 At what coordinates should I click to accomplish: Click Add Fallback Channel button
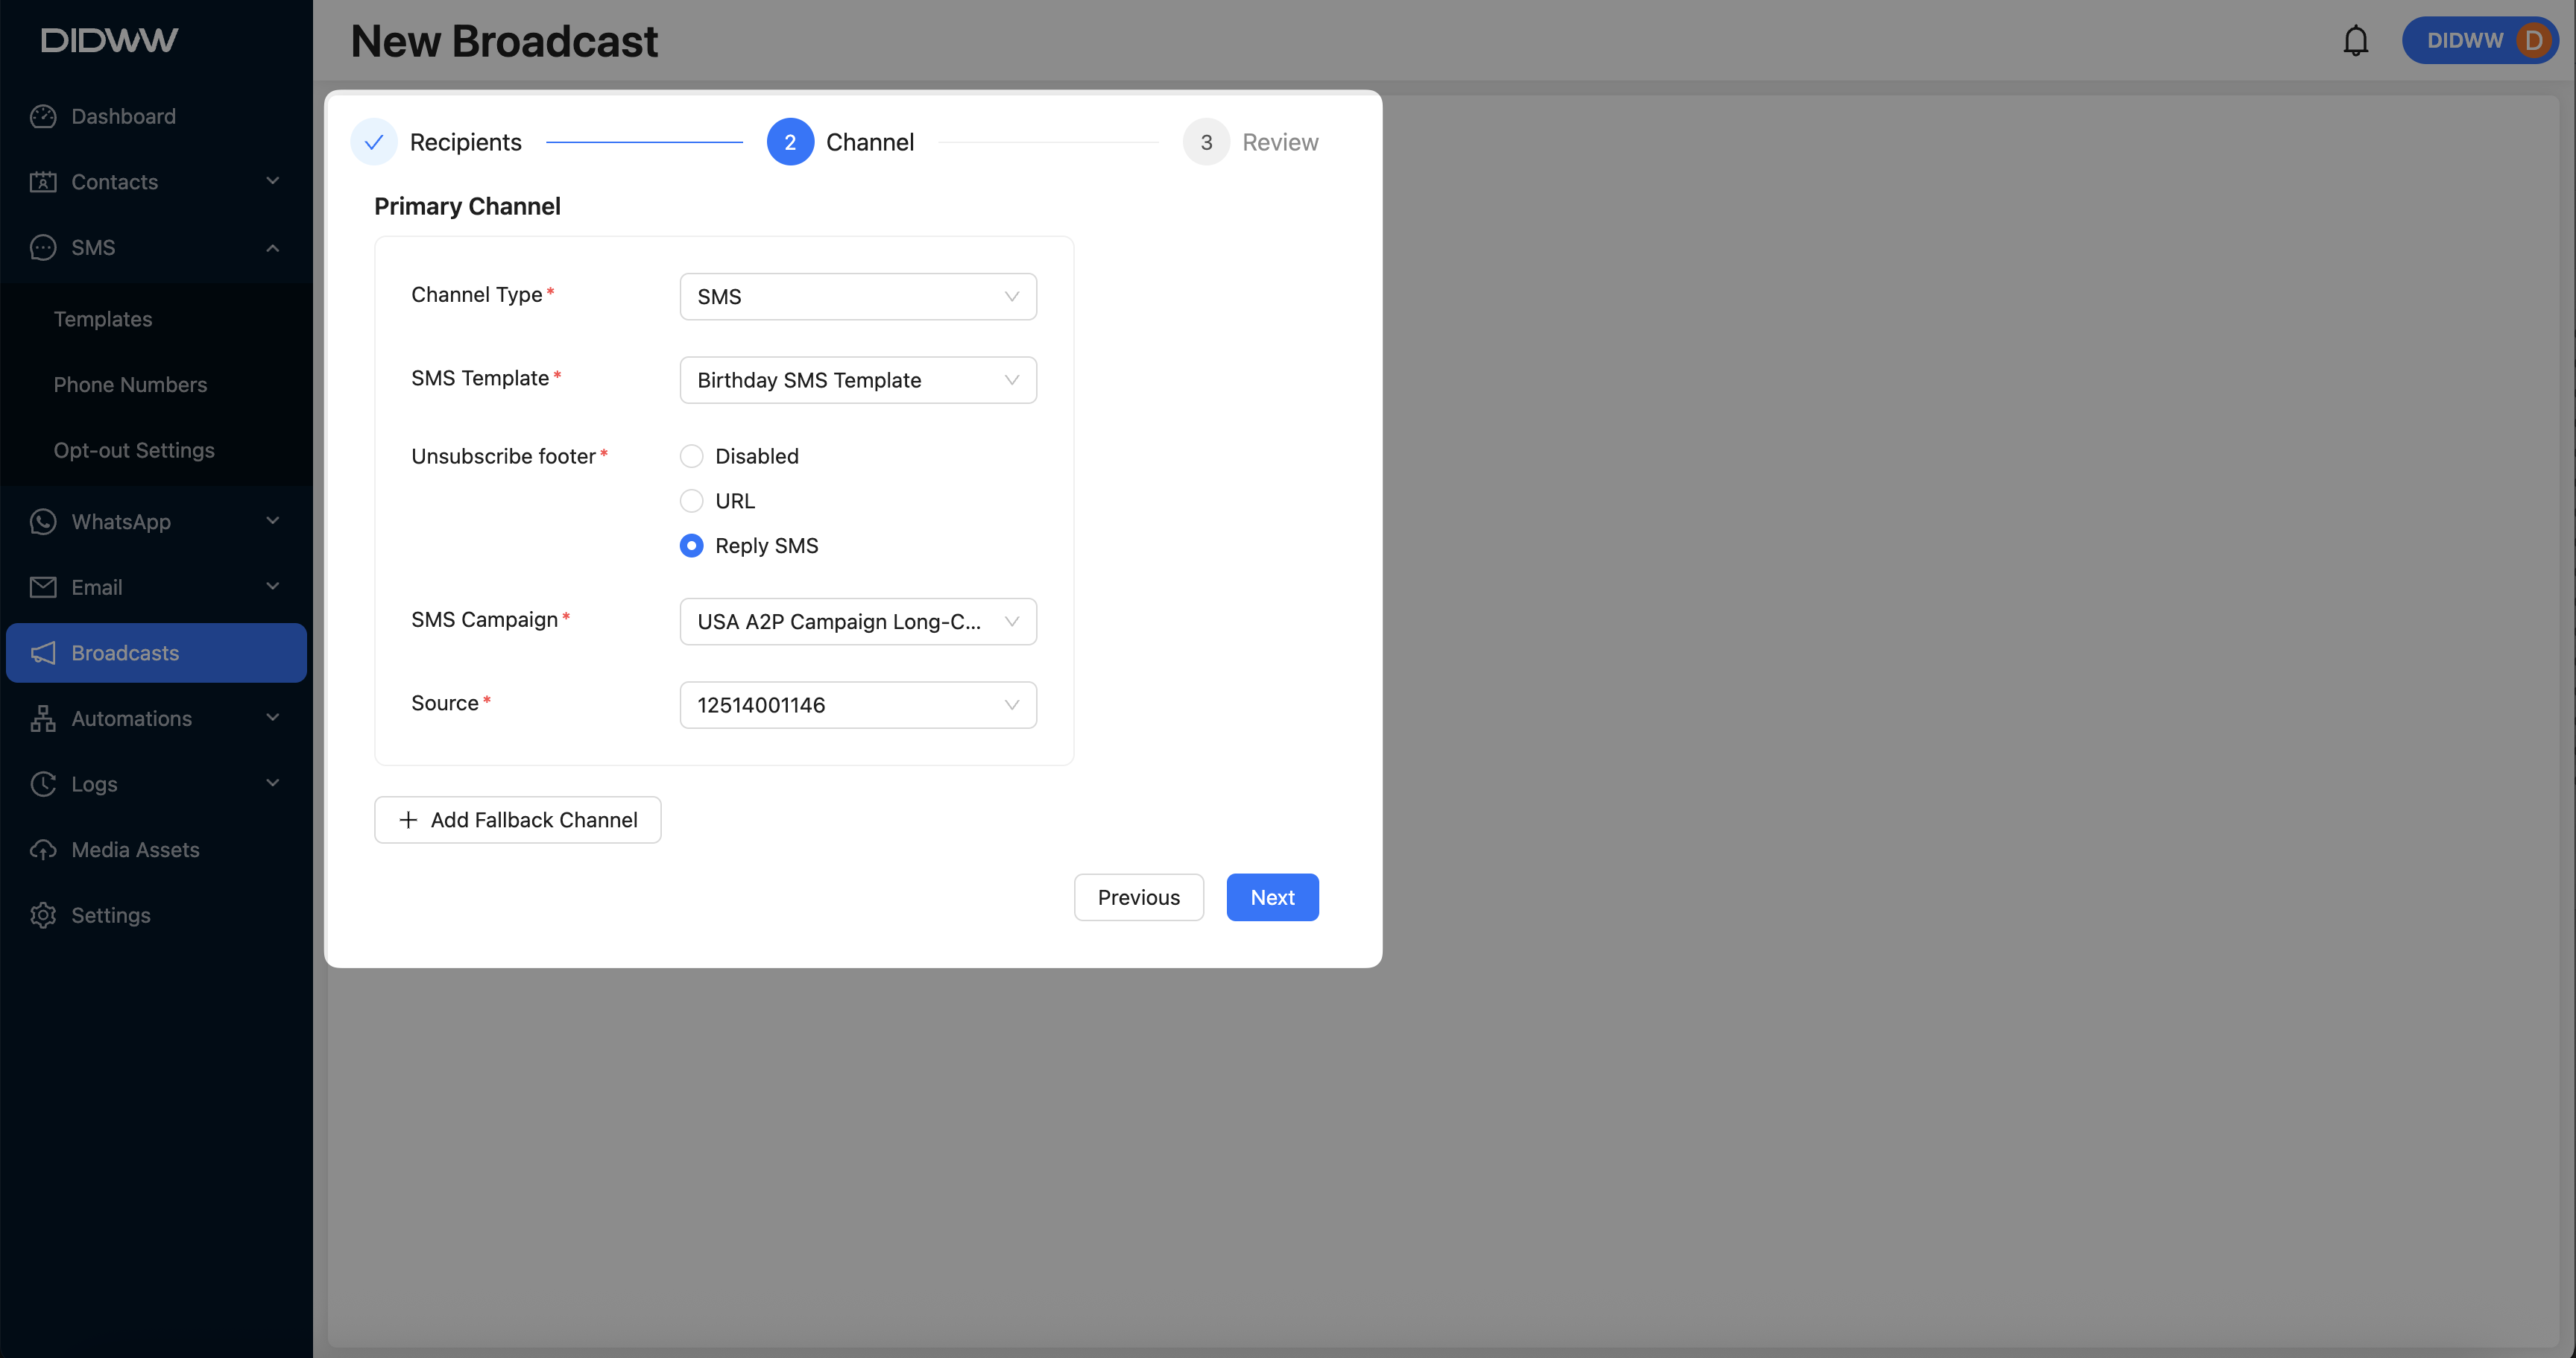click(x=517, y=820)
